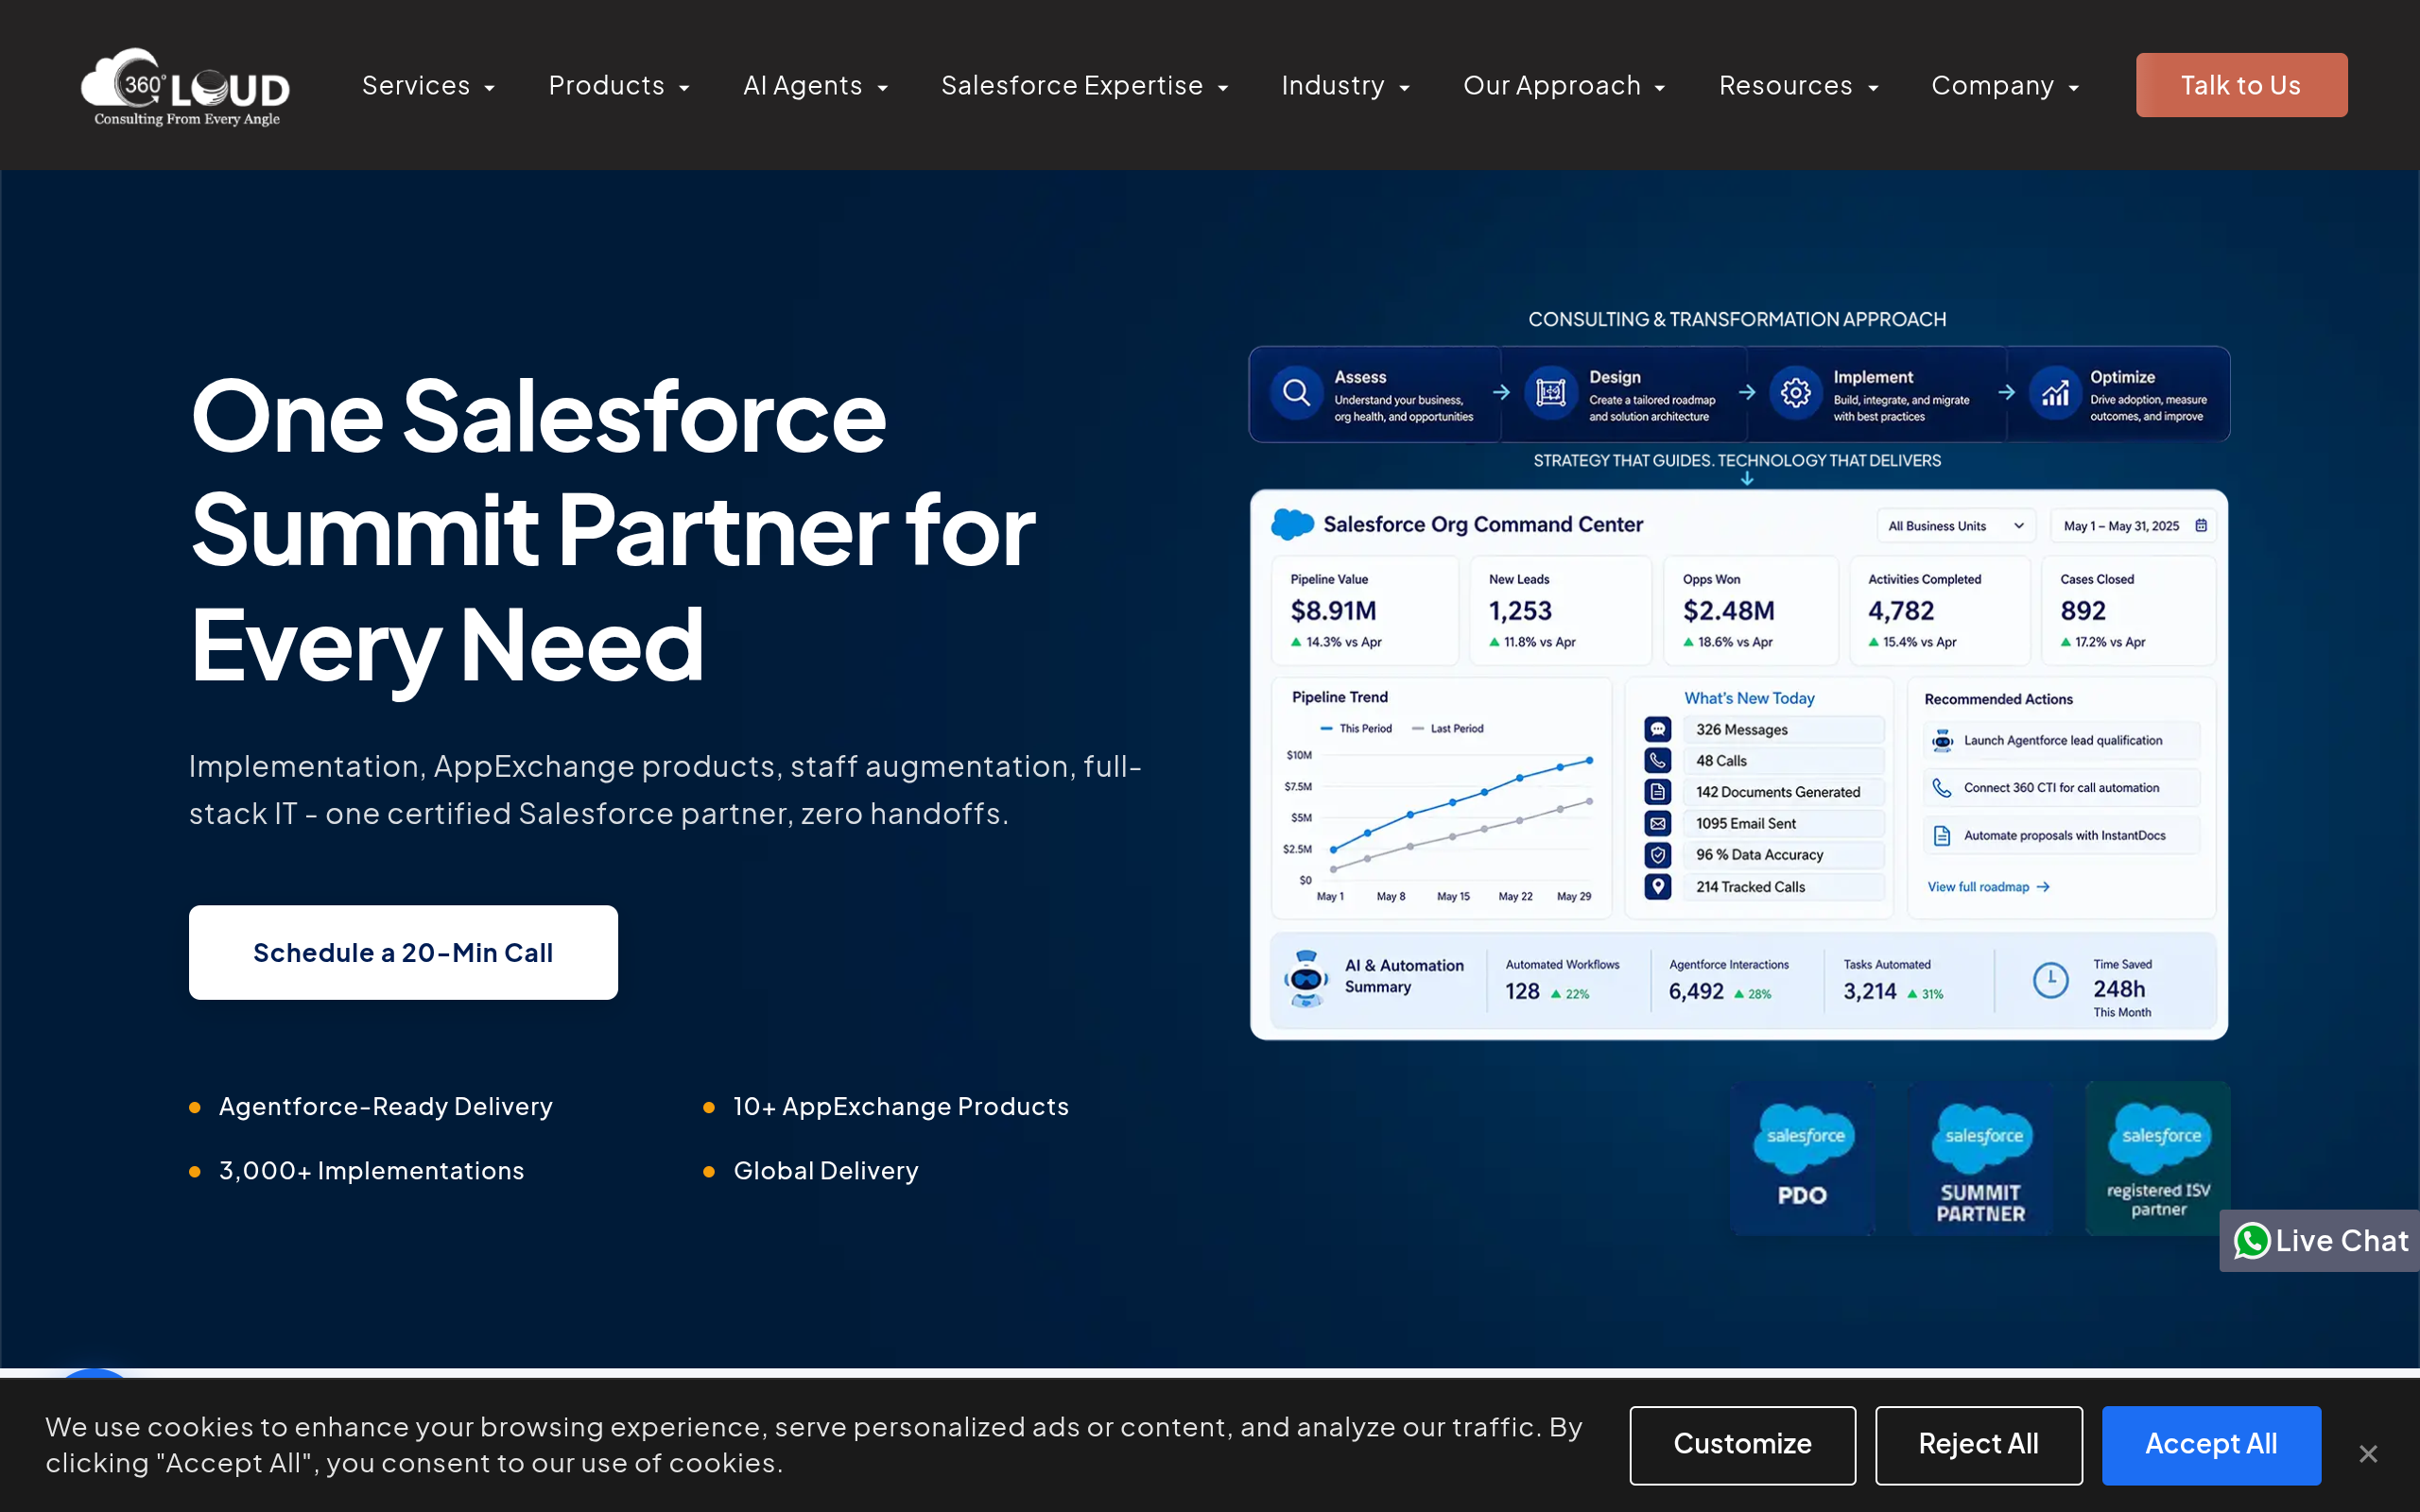Click the Assess magnifier icon

pyautogui.click(x=1296, y=393)
